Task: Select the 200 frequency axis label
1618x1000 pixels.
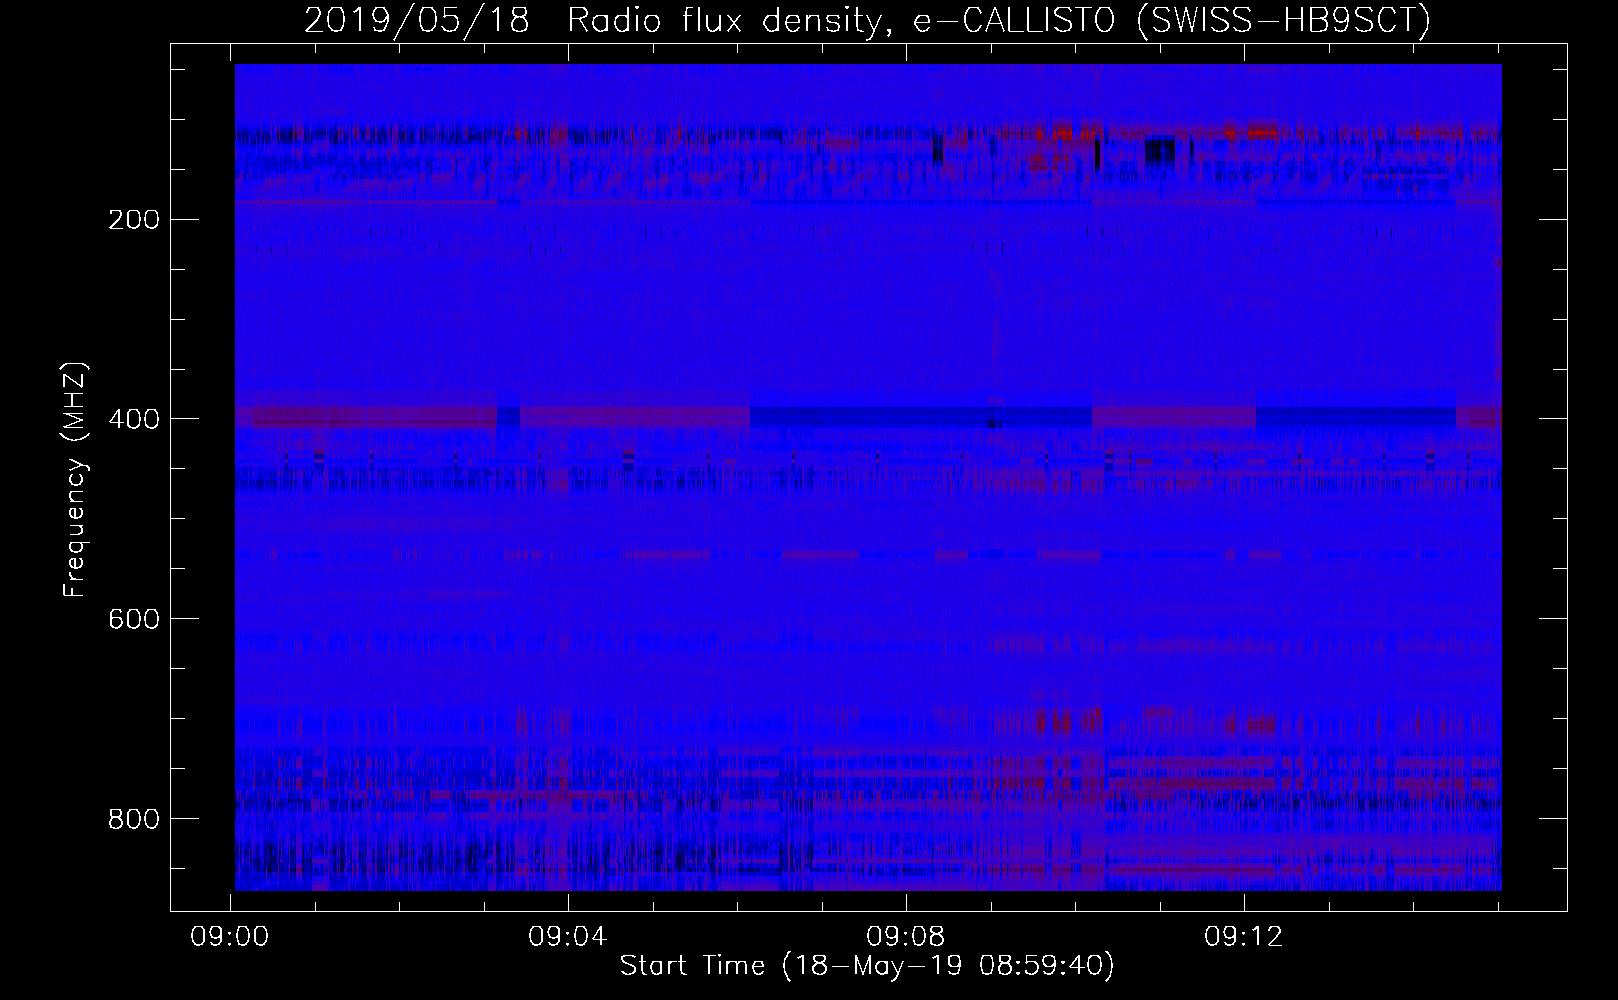Action: coord(132,219)
